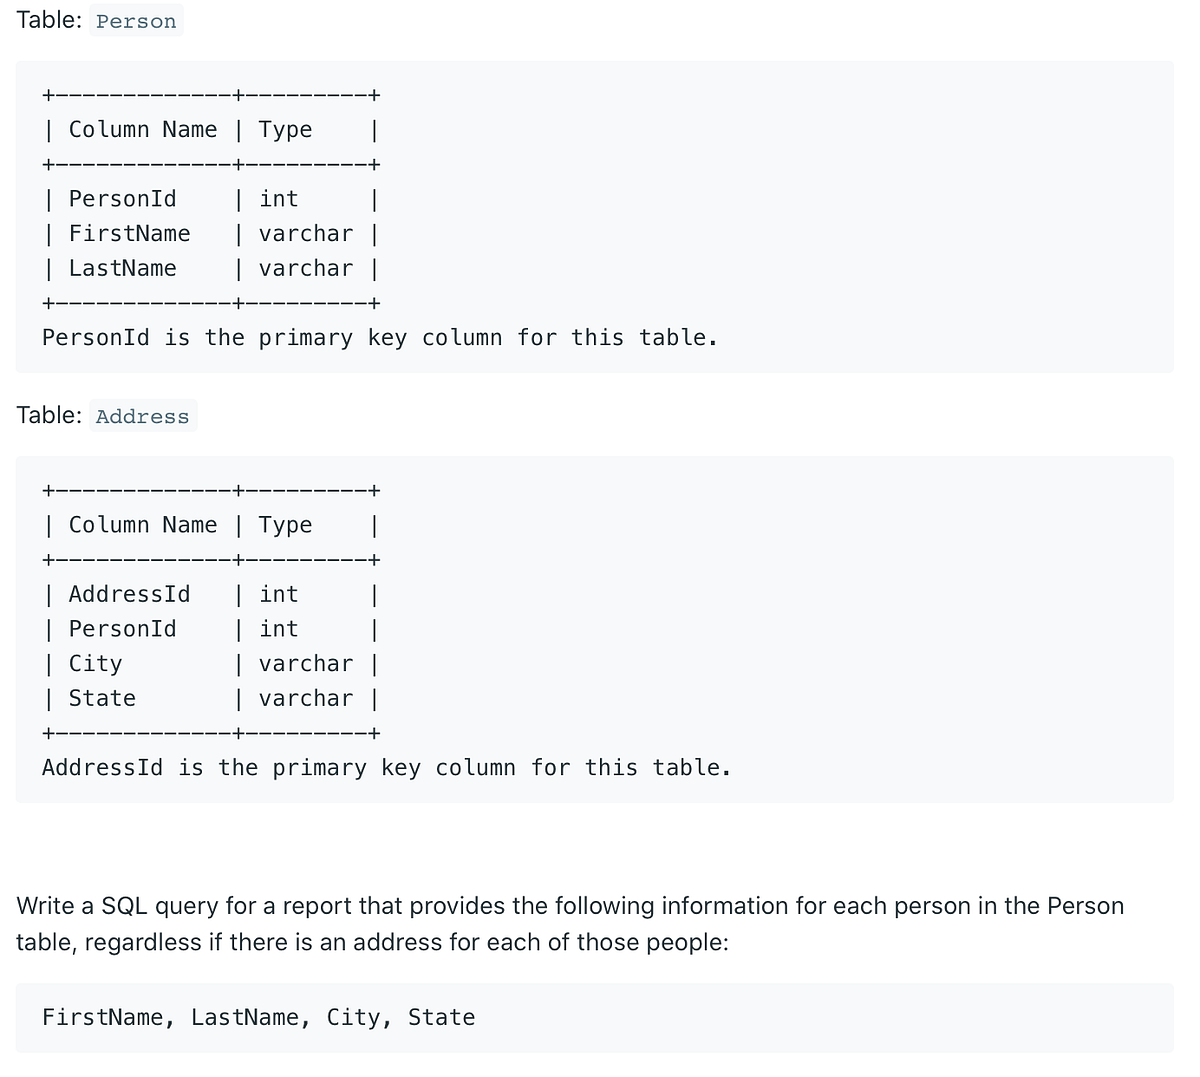Click "PersonId is the primary key" sentence
The width and height of the screenshot is (1200, 1077).
click(379, 338)
